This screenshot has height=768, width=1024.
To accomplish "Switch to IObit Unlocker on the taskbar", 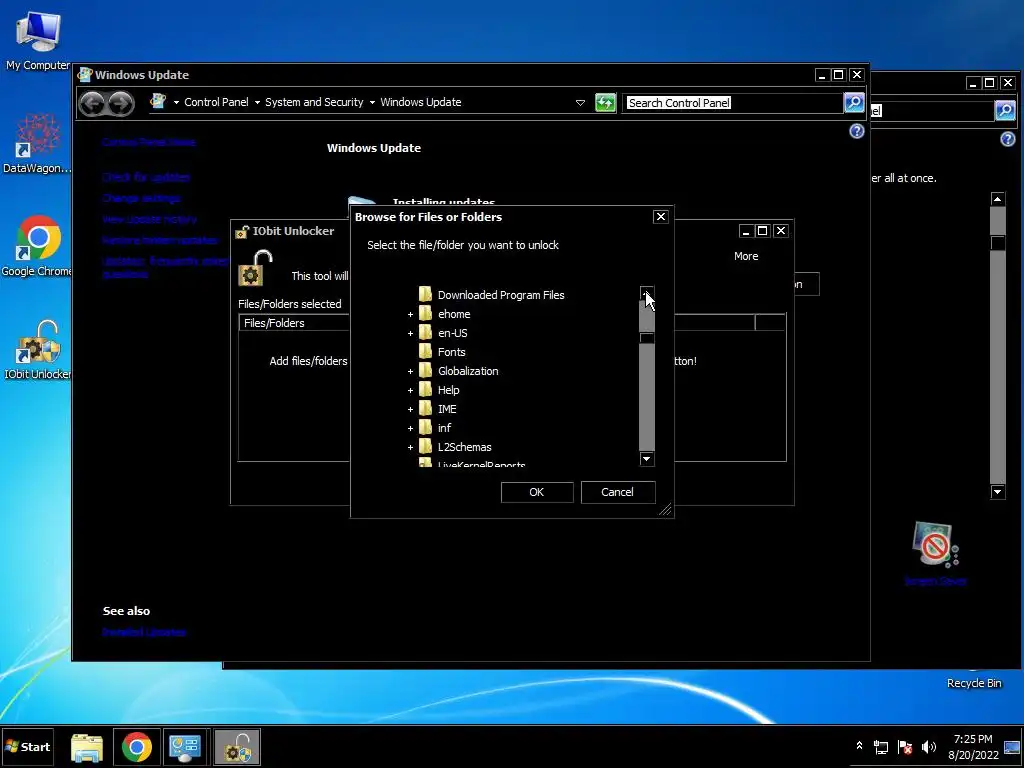I will click(237, 747).
